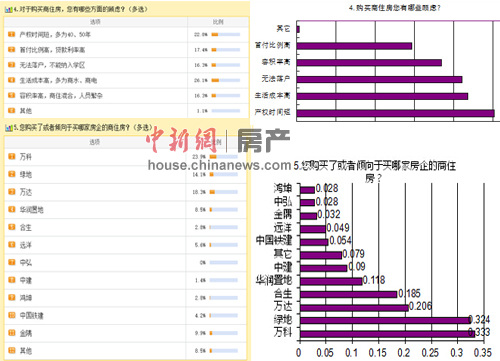Click the orange number icon beside 中弘
500x361 pixels.
pos(12,262)
